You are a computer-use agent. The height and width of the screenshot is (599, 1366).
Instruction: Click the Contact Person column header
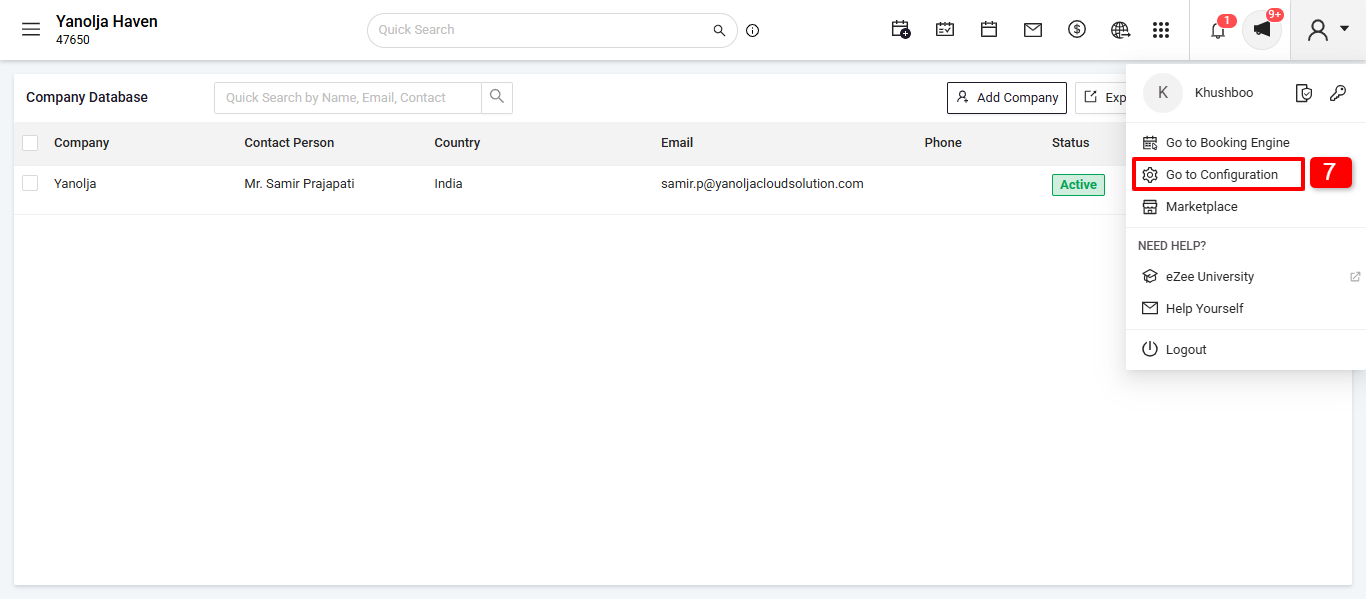coord(289,143)
